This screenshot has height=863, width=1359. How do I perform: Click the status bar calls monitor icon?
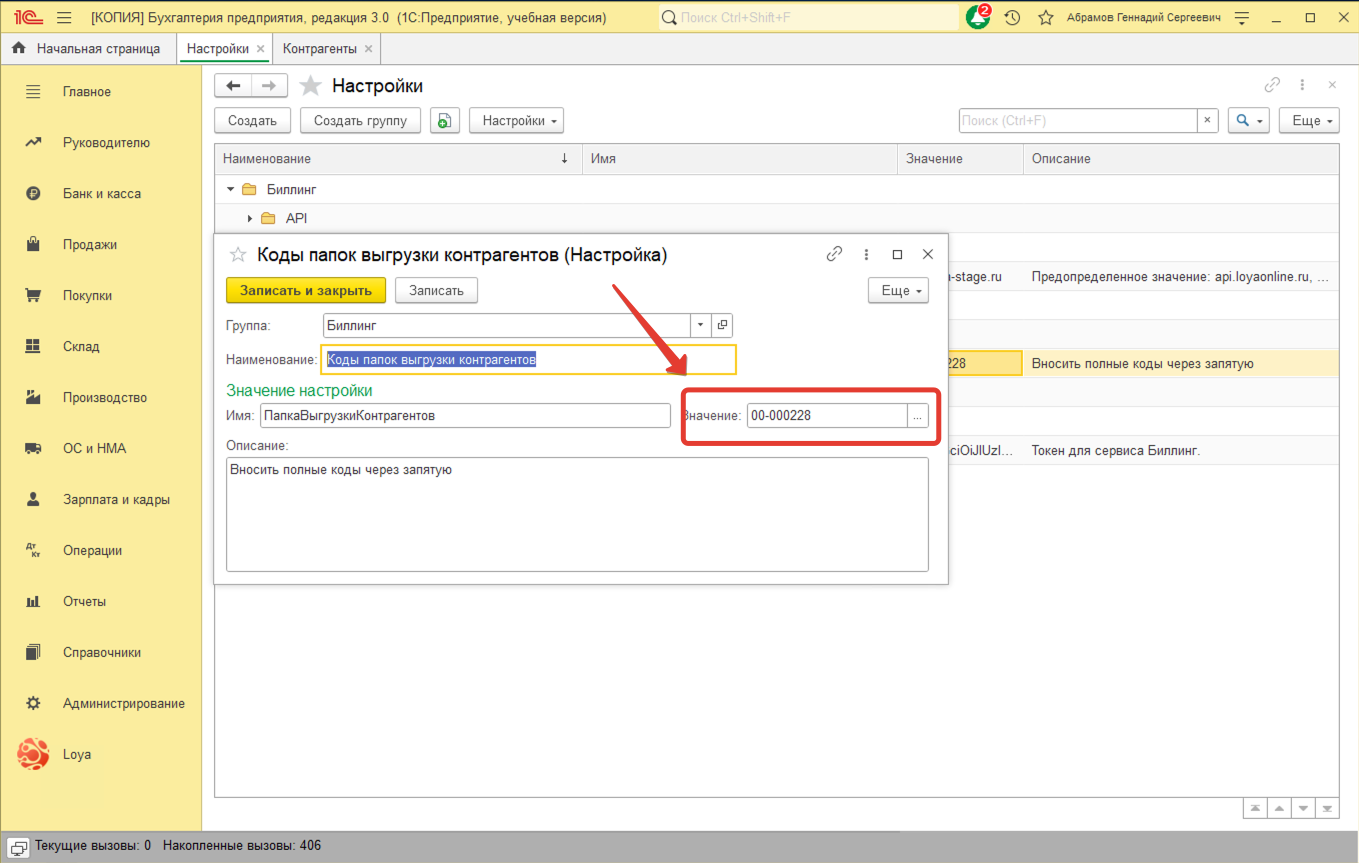click(18, 846)
